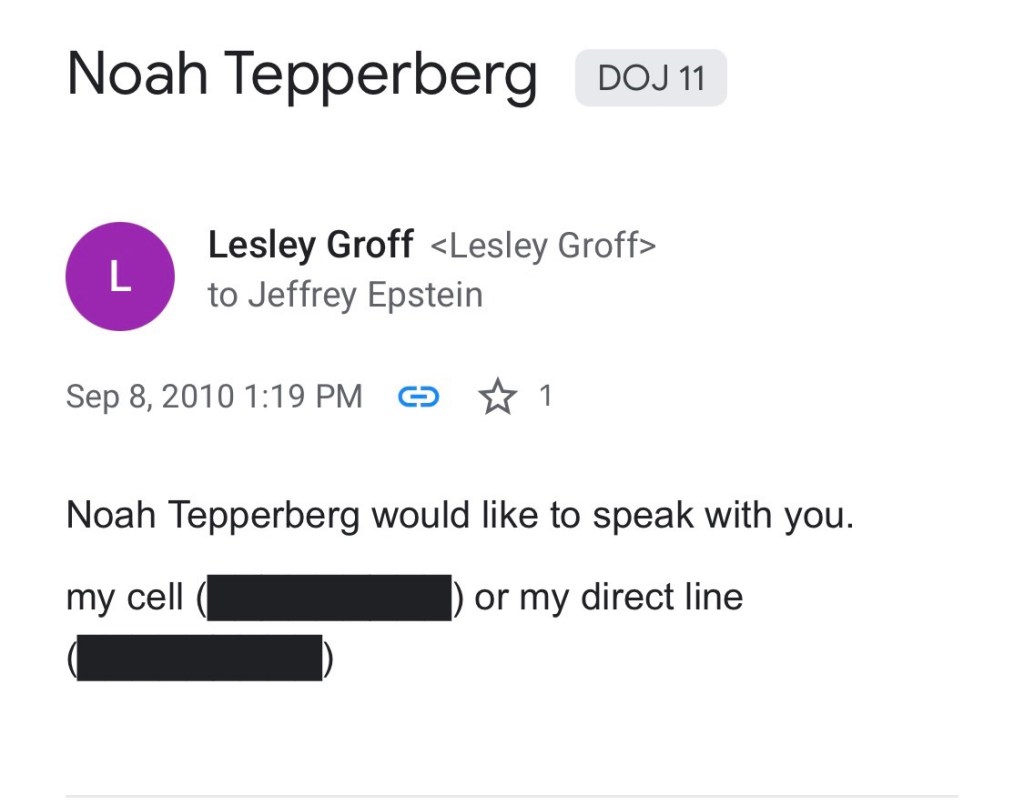Open the DOJ 11 label chip
Viewport: 1024px width, 805px height.
(651, 78)
